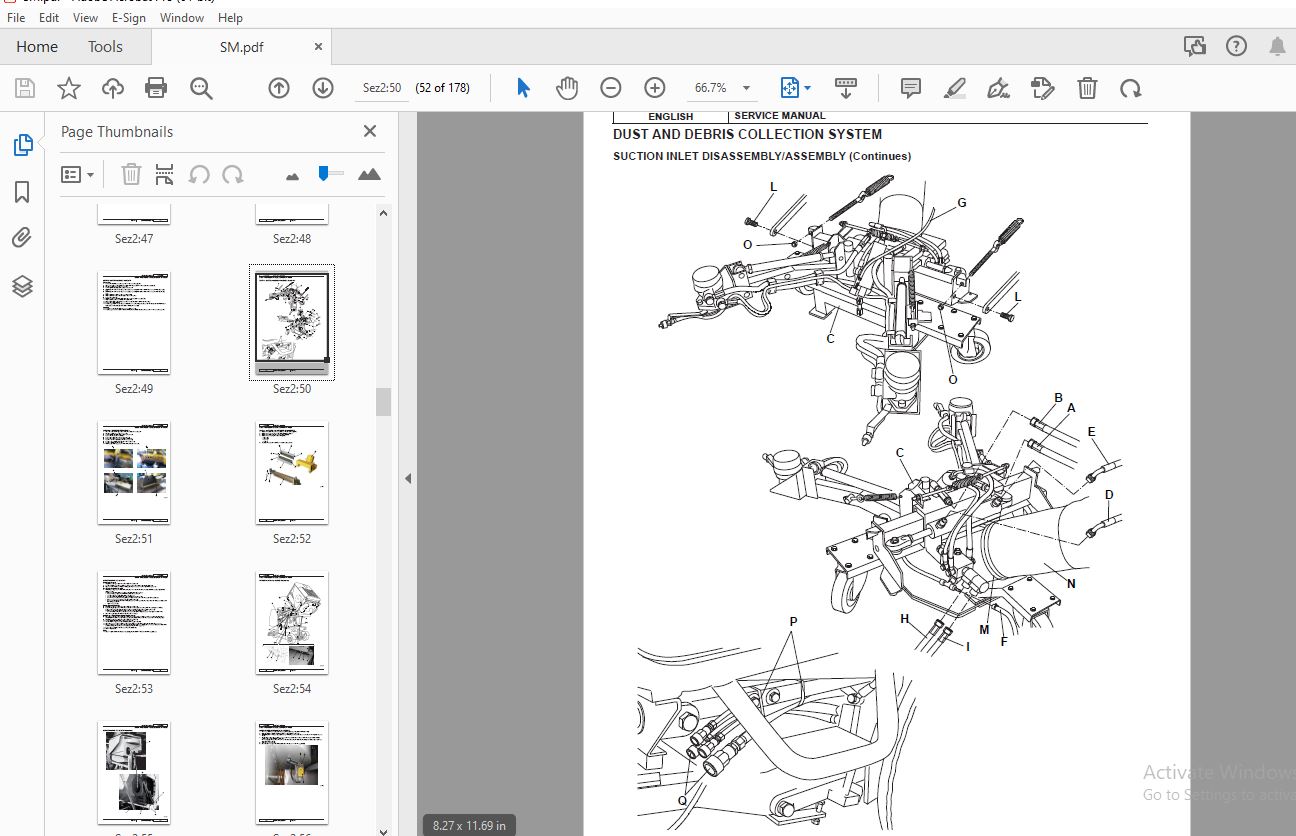1296x836 pixels.
Task: Choose the Selection arrow tool
Action: click(523, 88)
